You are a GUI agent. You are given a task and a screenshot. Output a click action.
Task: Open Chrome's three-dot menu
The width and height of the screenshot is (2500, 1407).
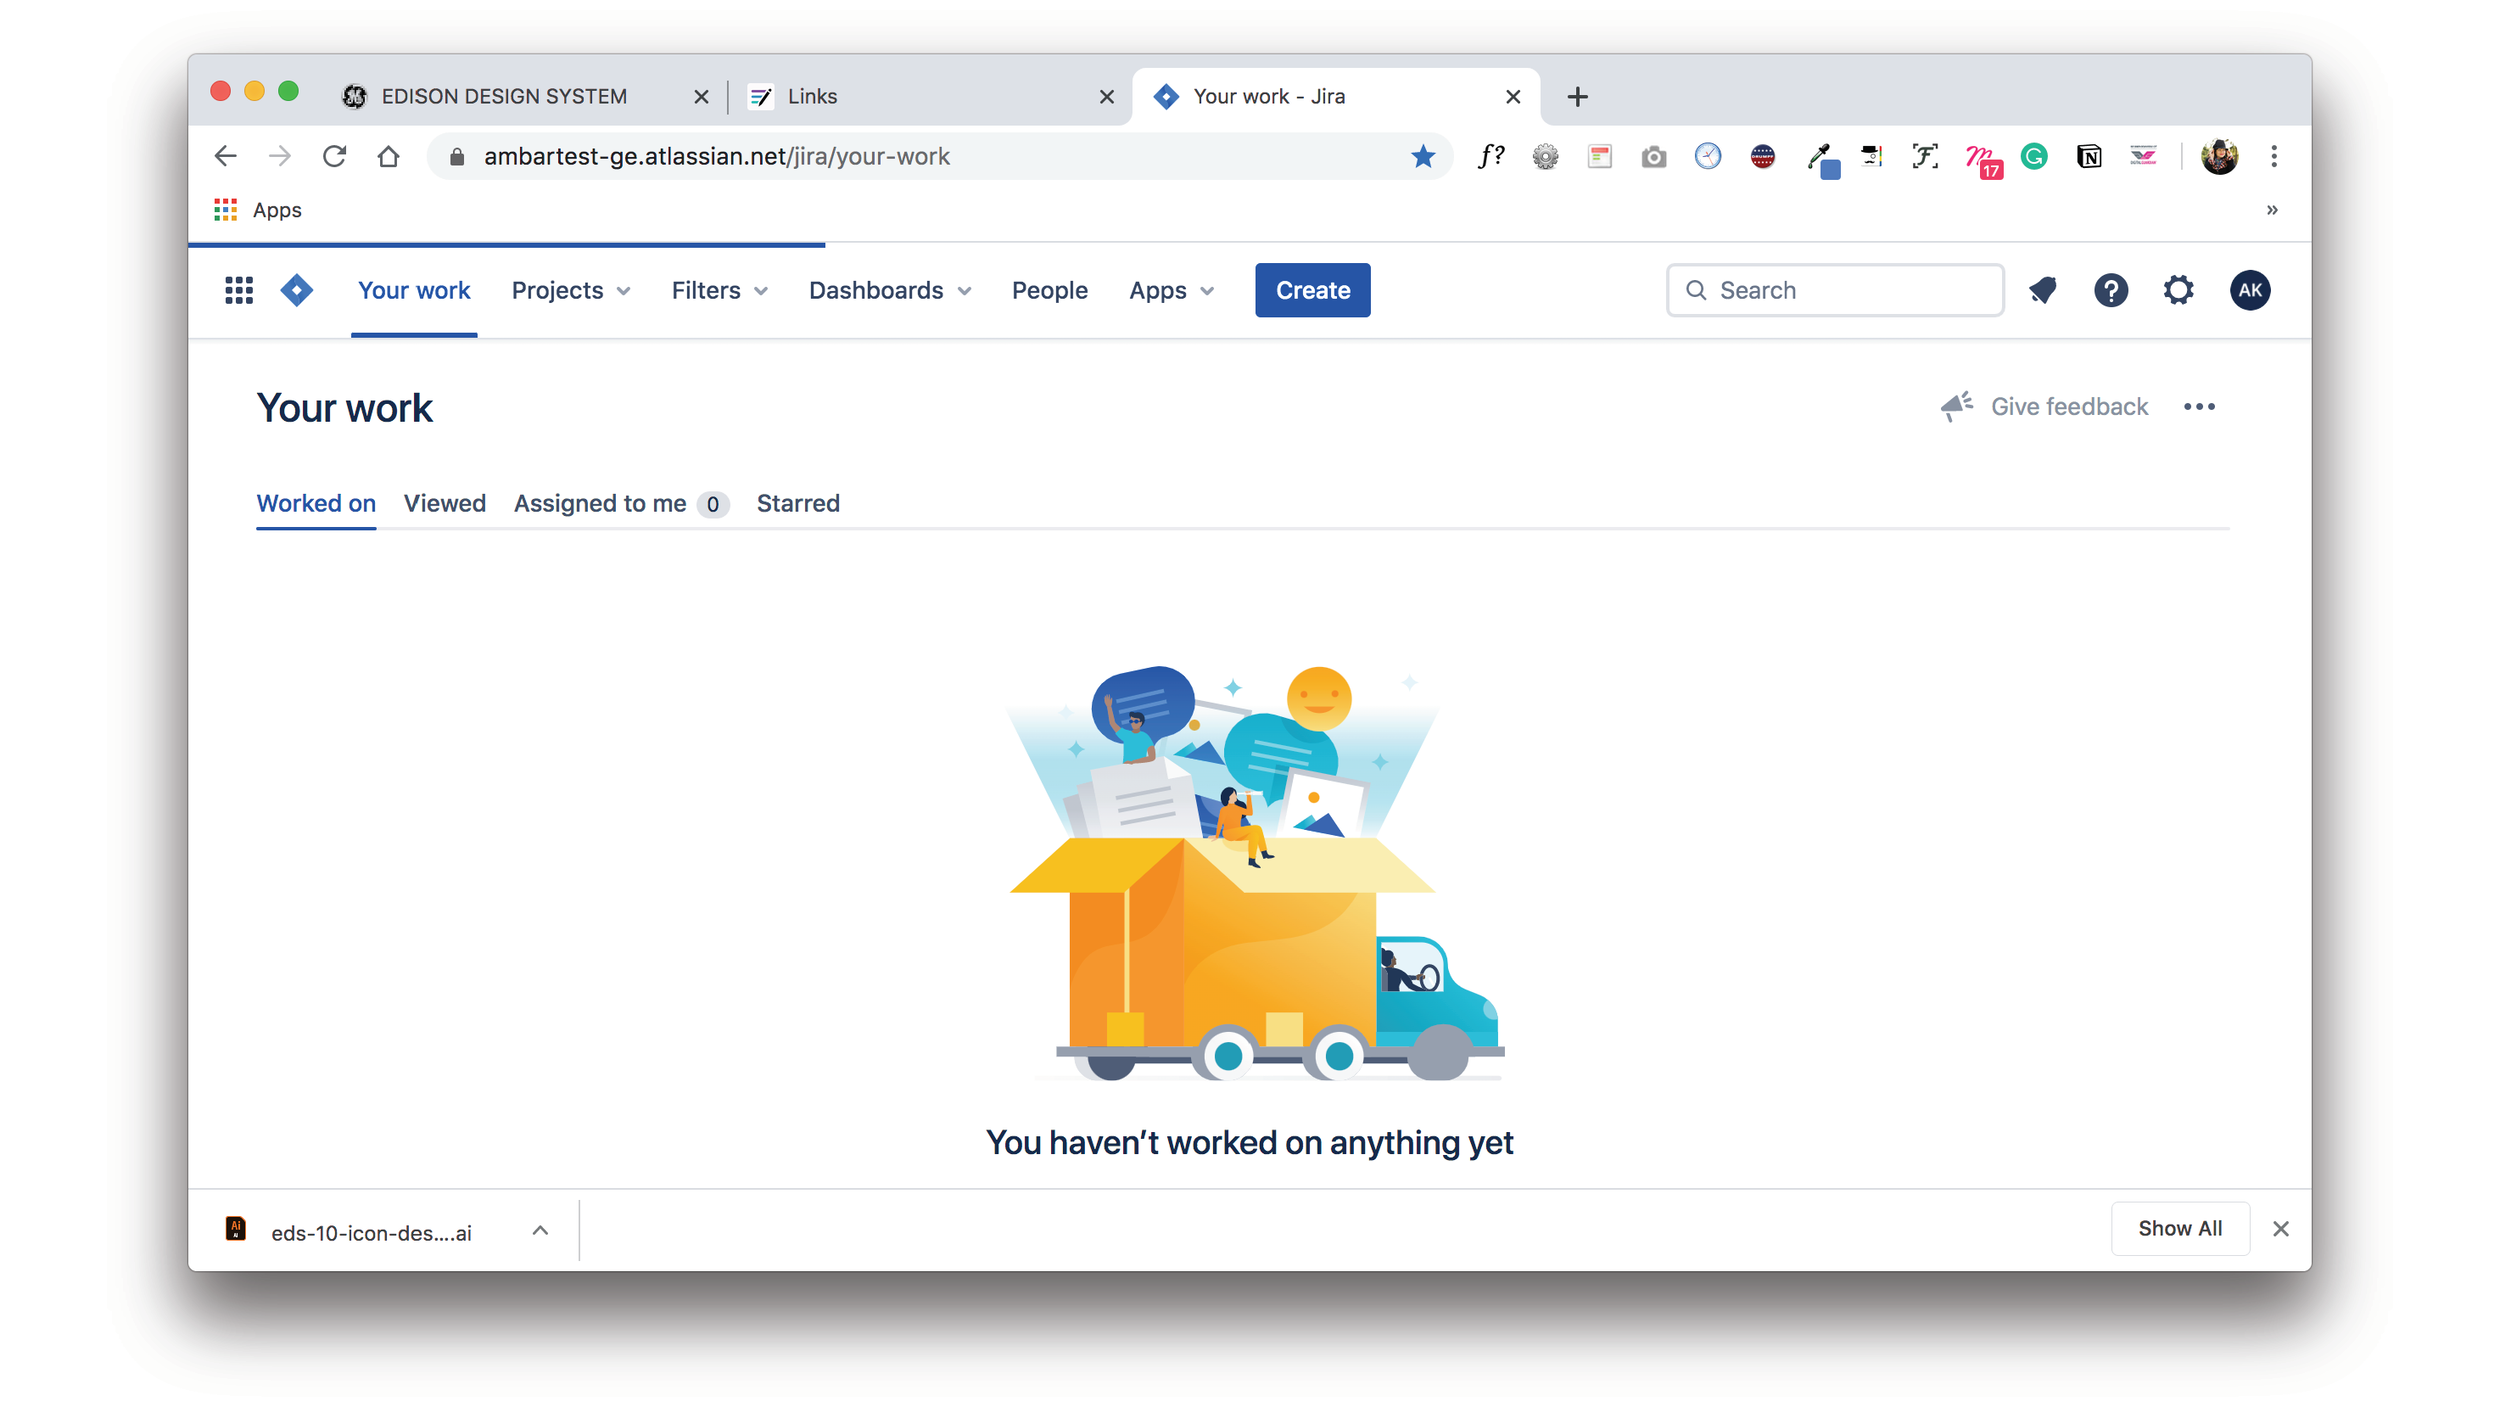point(2273,156)
